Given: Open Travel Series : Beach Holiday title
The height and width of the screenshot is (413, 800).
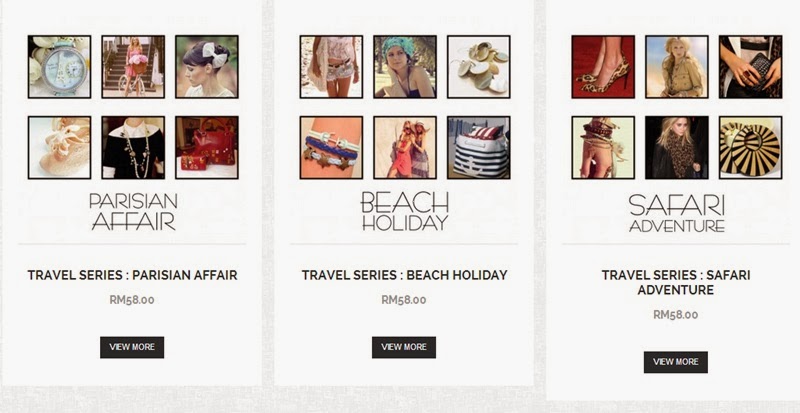Looking at the screenshot, I should [x=404, y=275].
